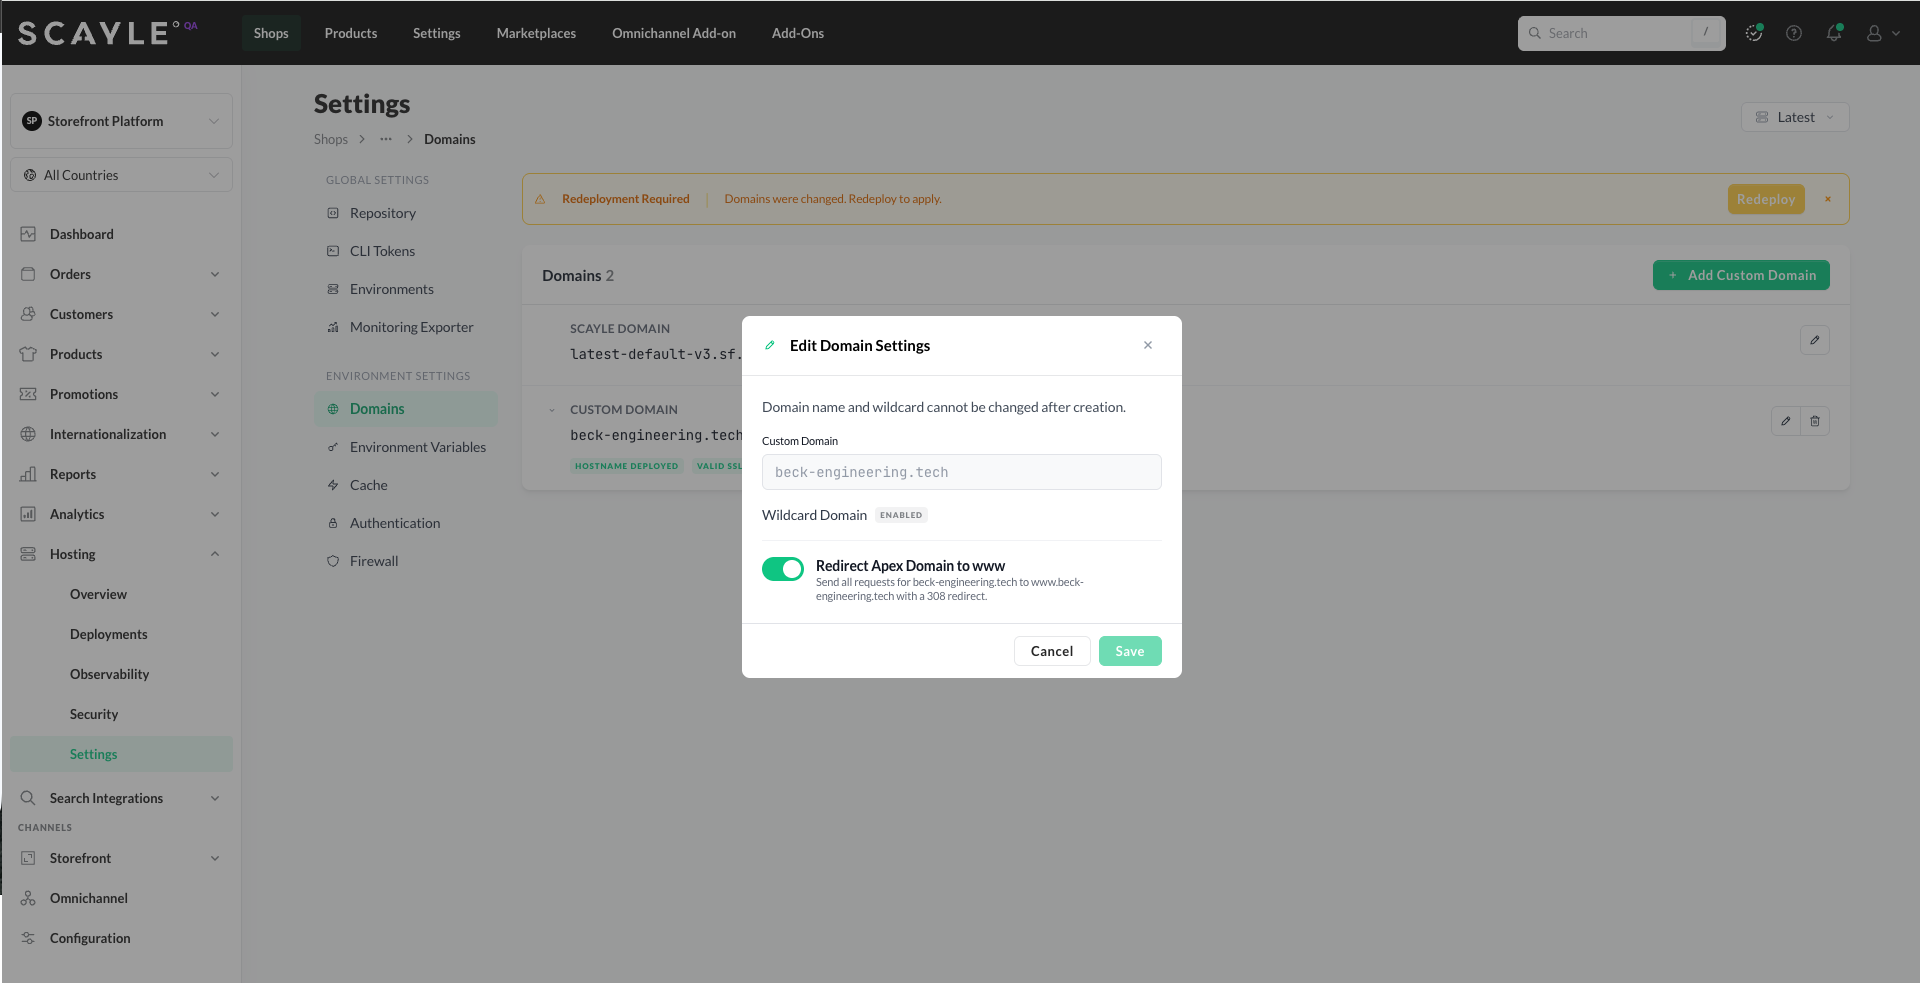Click Add Custom Domain button

1741,275
